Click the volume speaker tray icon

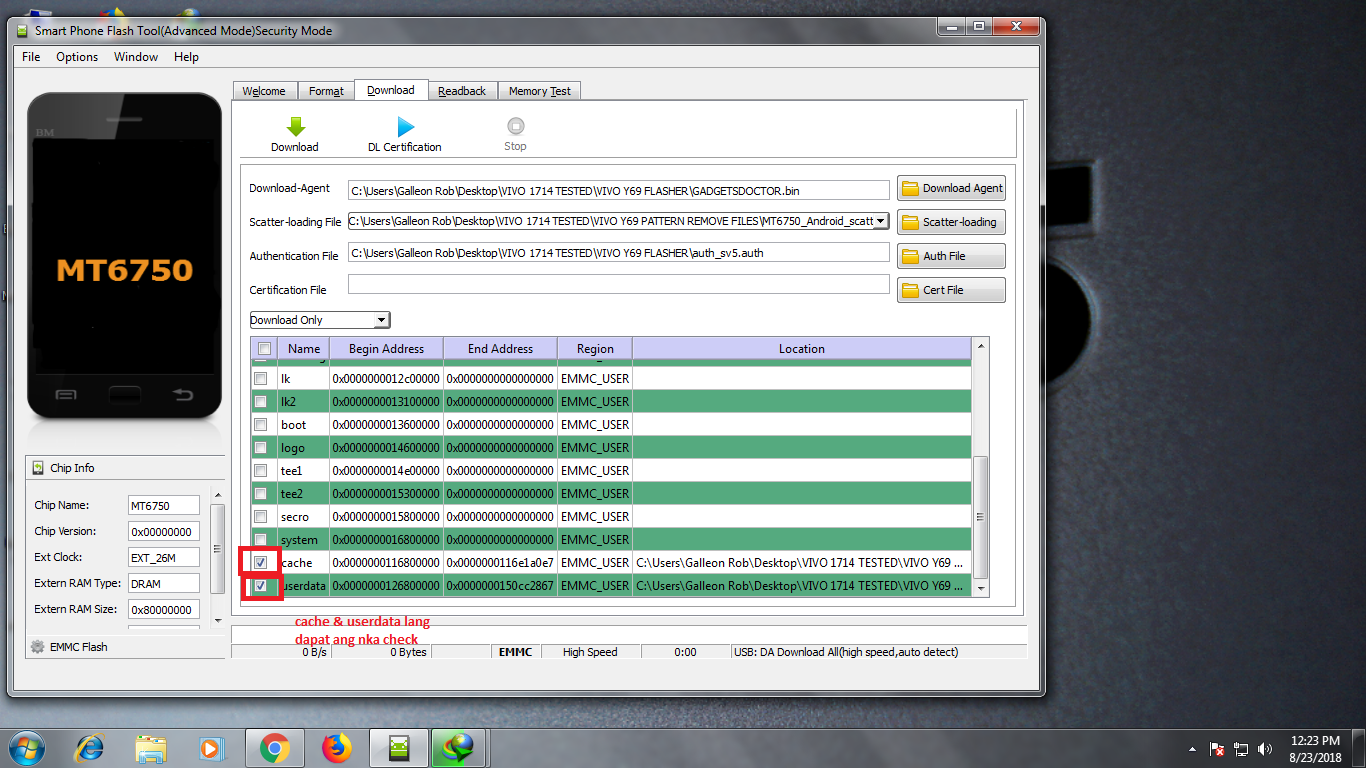tap(1265, 748)
